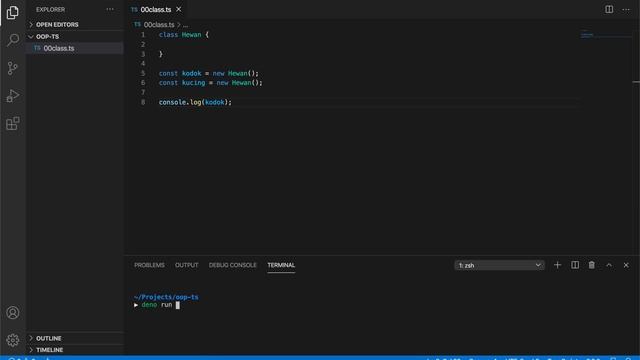Image resolution: width=640 pixels, height=360 pixels.
Task: Open the Run and Debug view
Action: click(13, 96)
